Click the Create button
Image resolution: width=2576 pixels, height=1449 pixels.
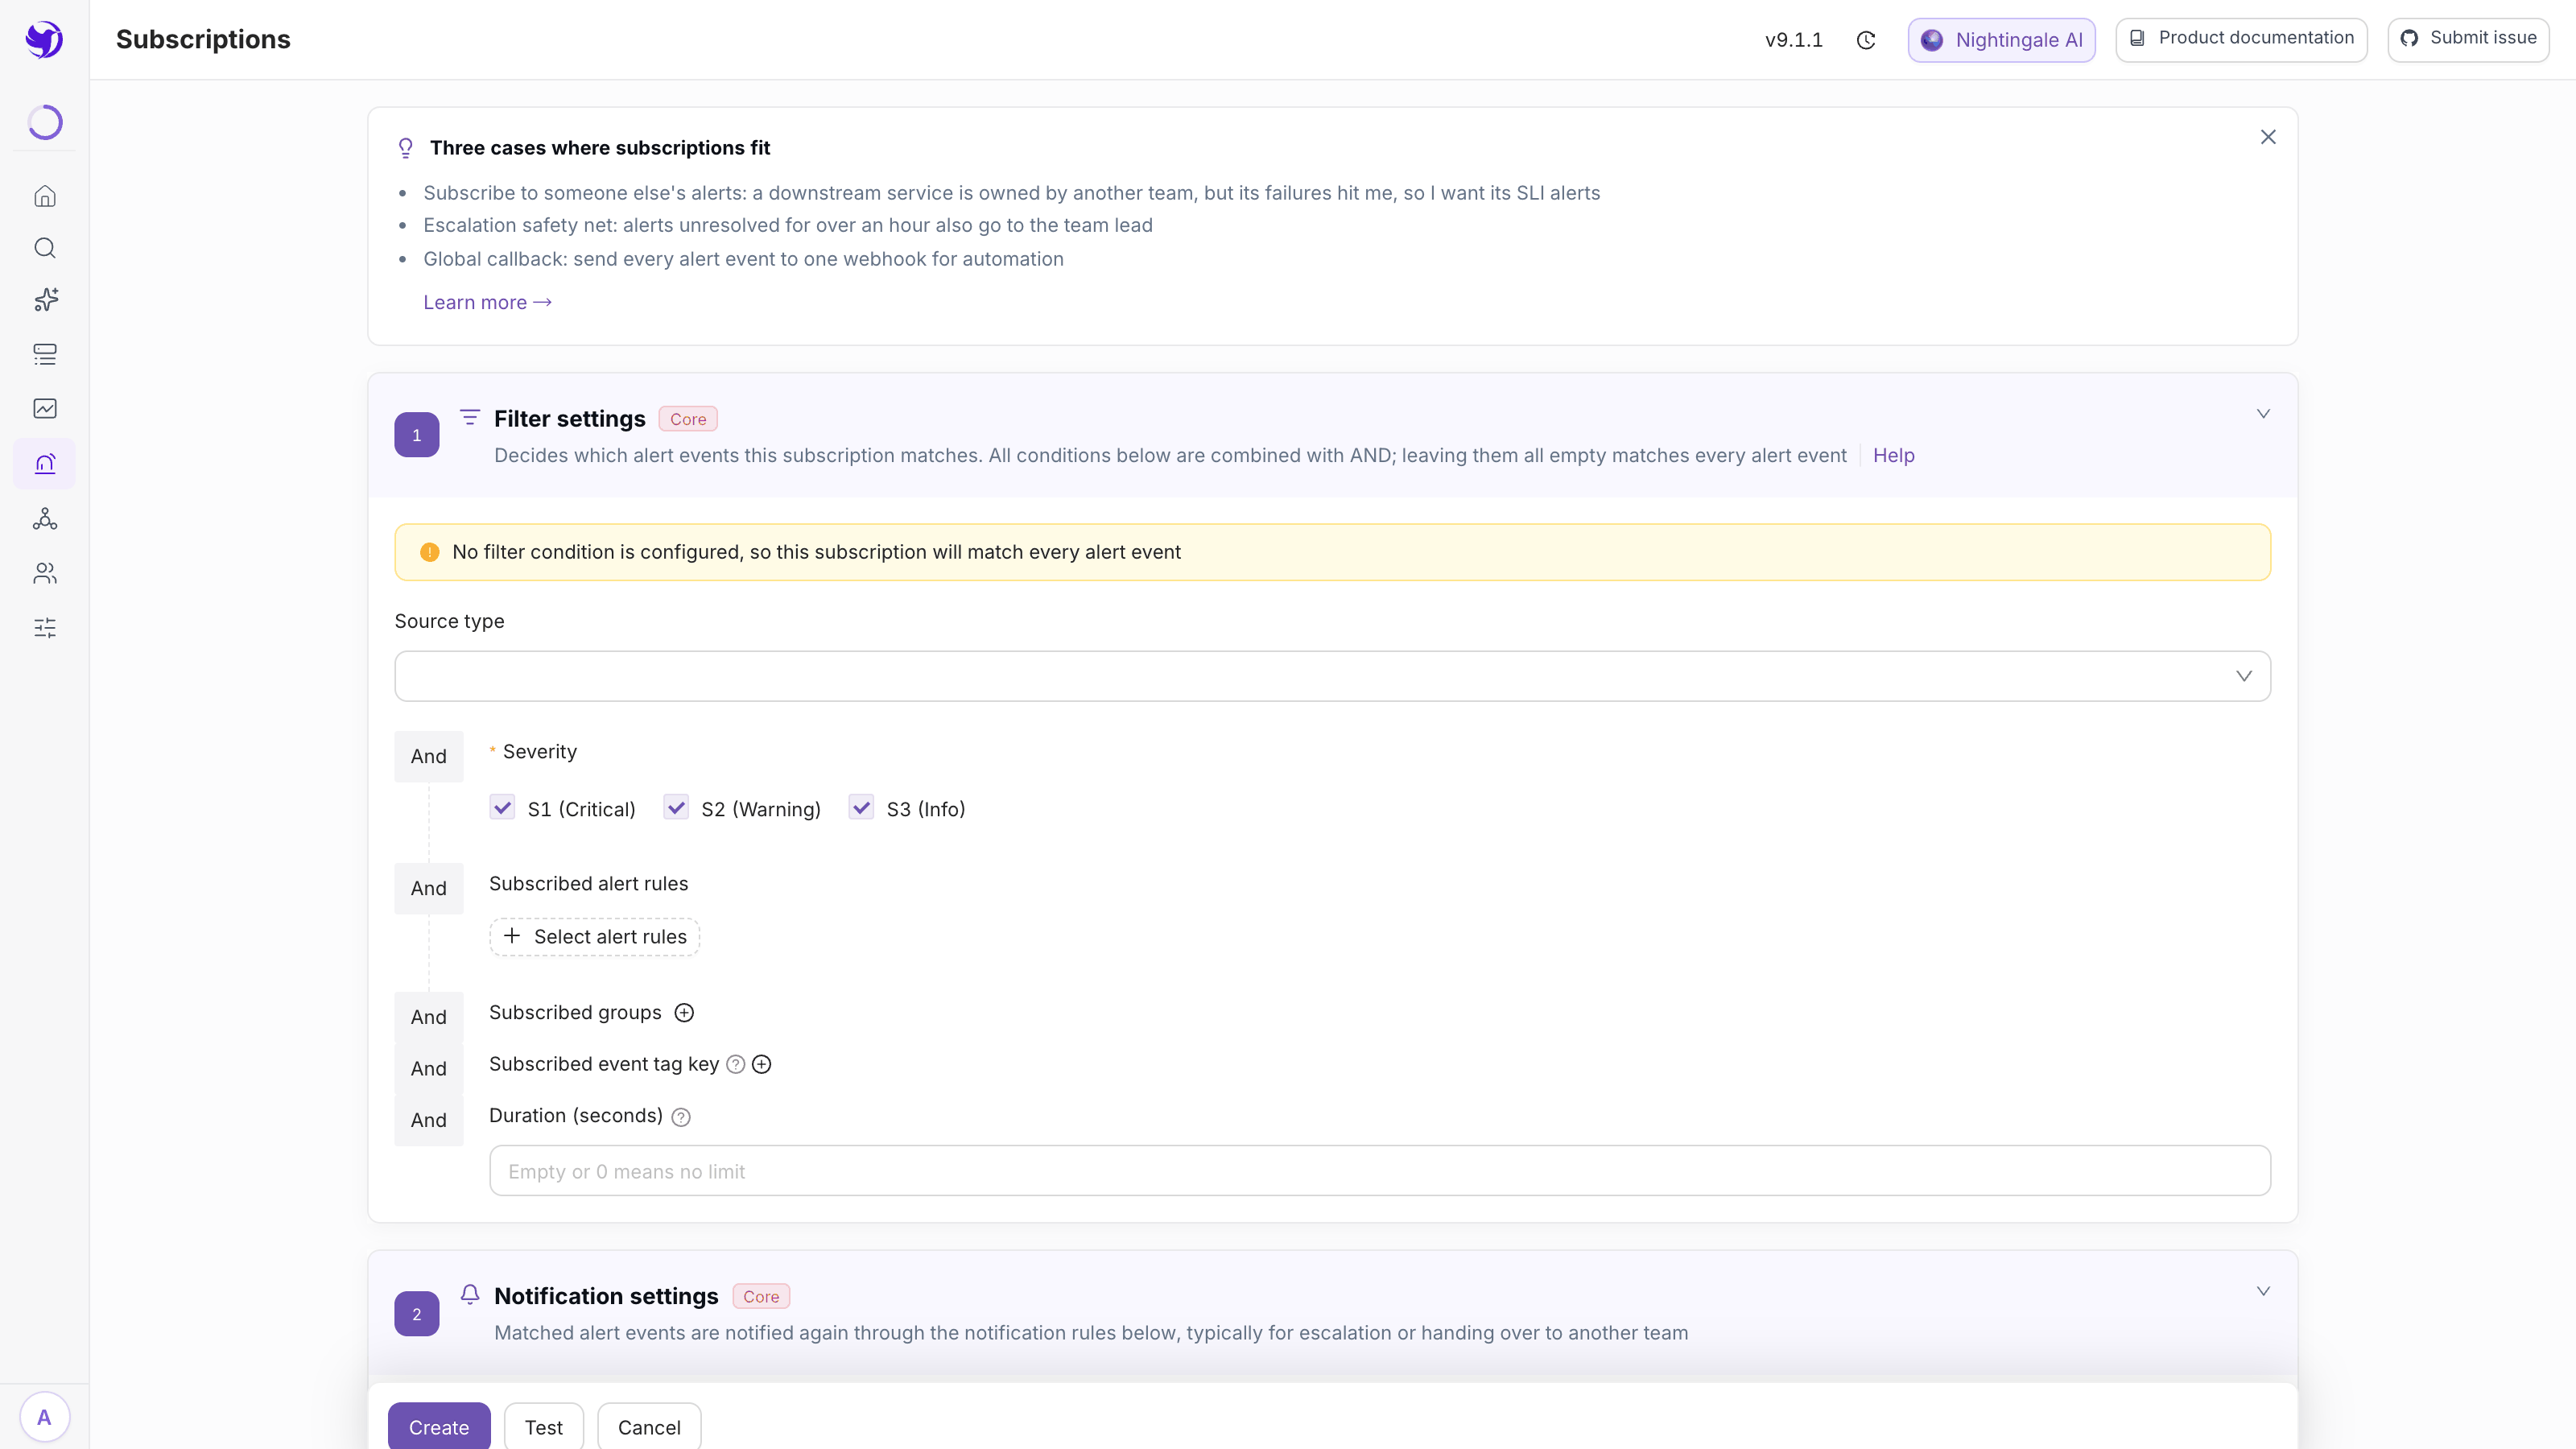[439, 1426]
